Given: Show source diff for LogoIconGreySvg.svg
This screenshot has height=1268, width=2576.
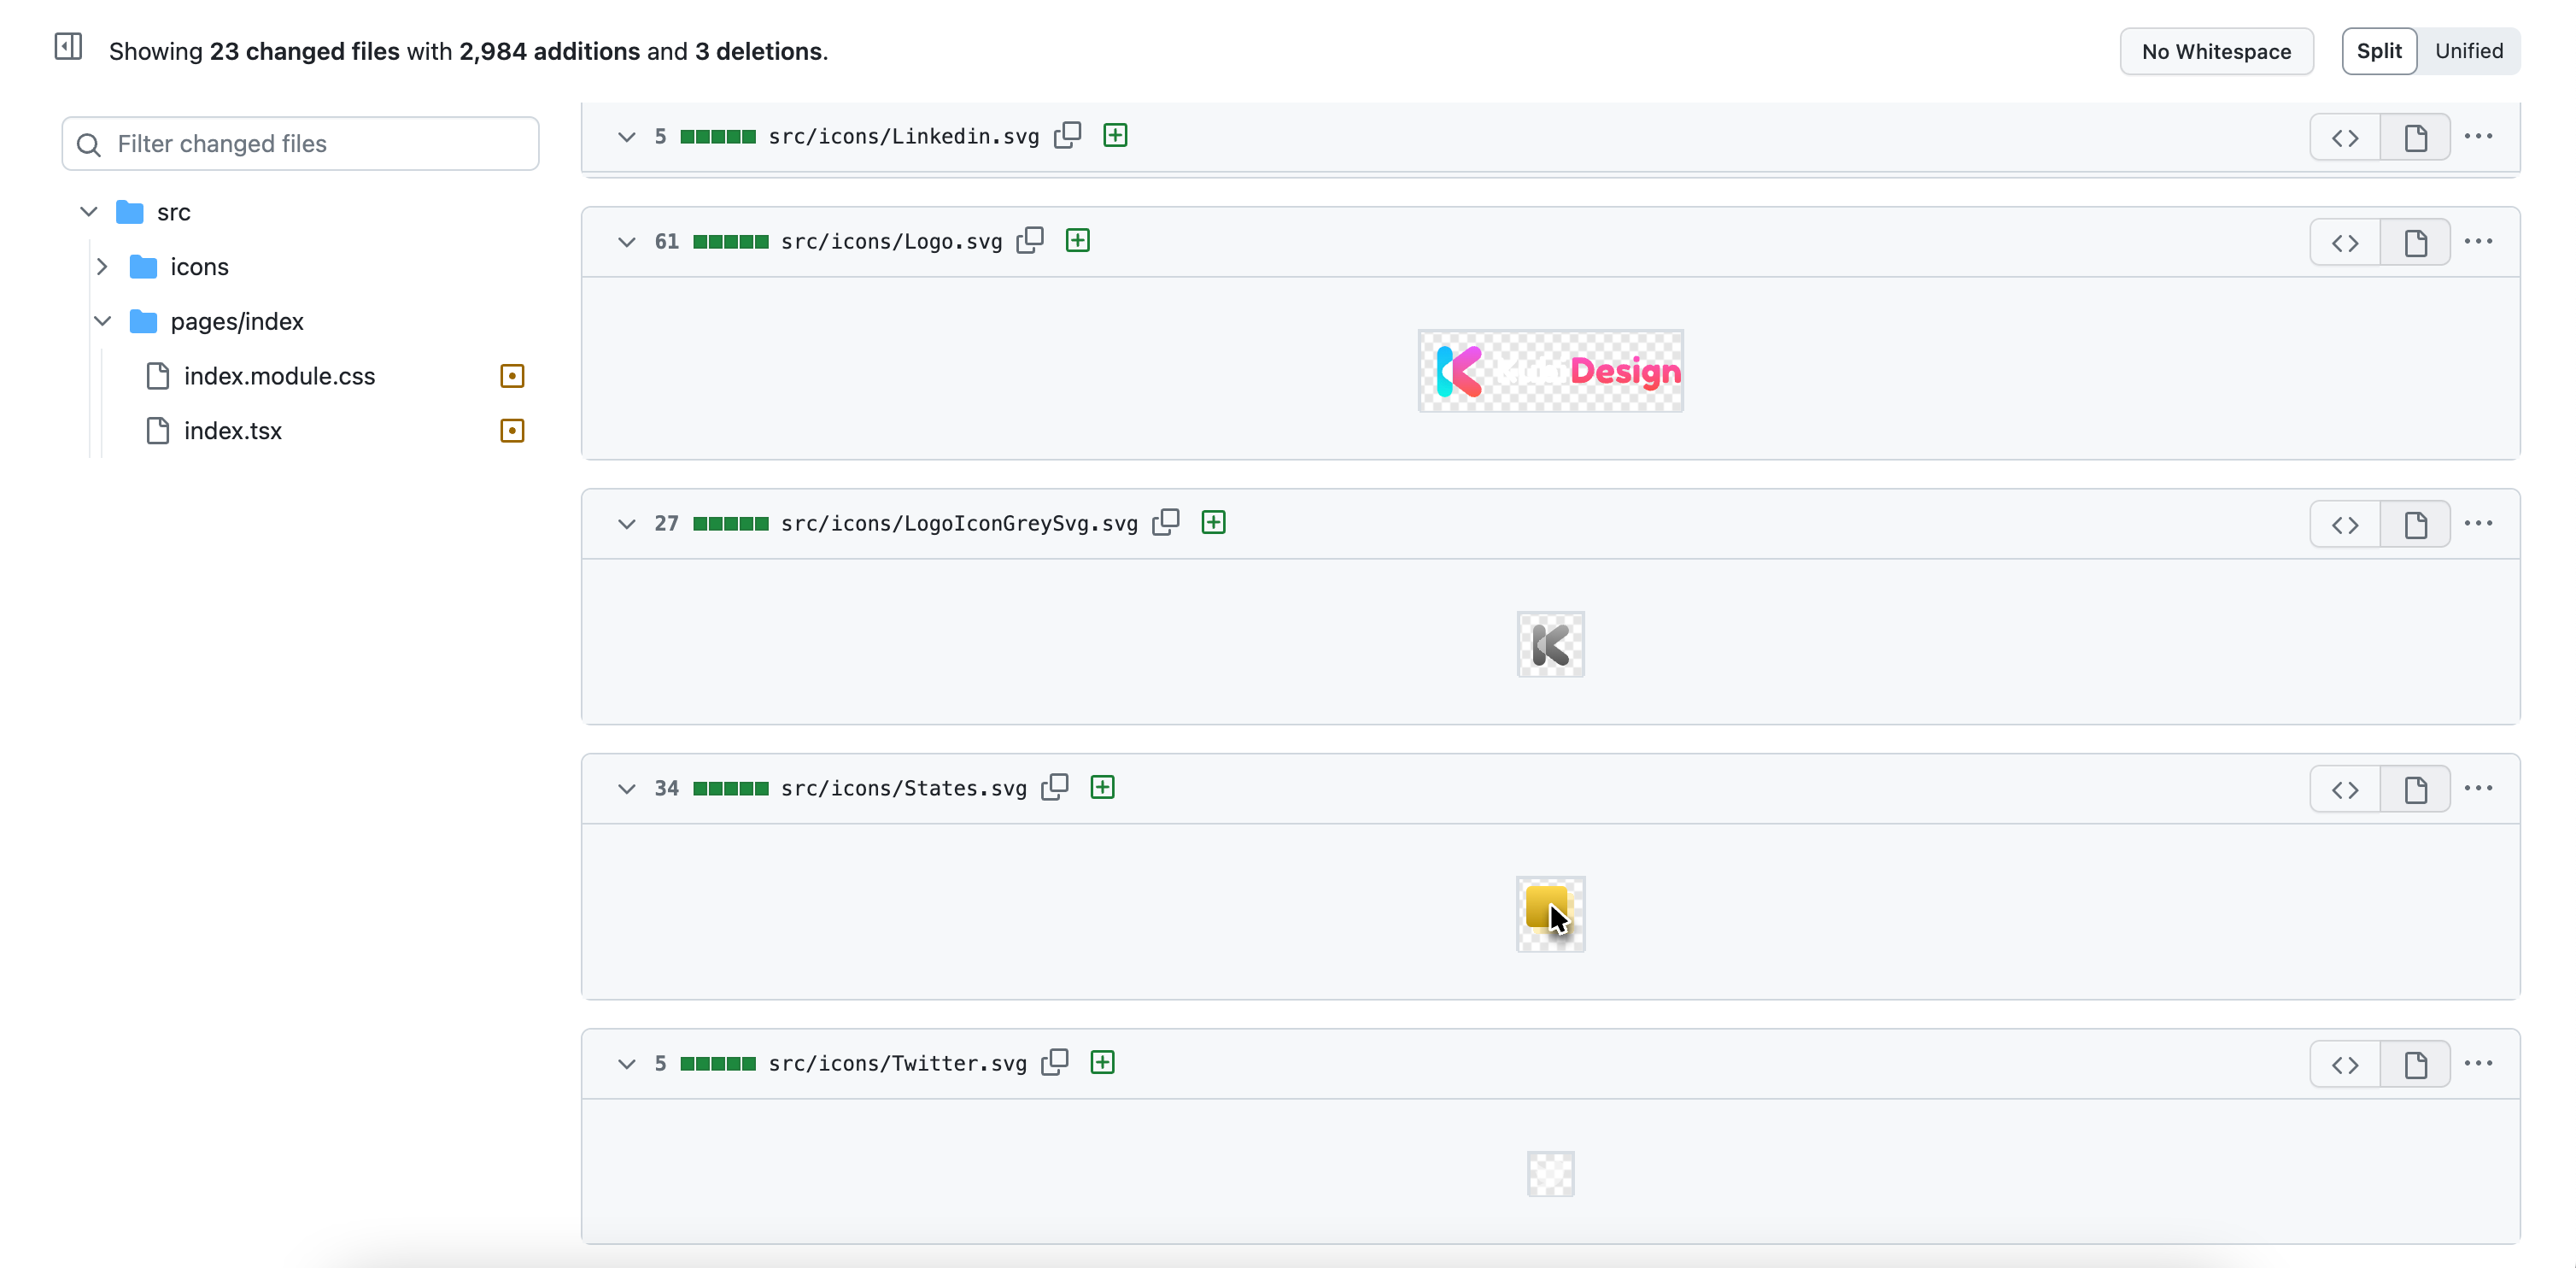Looking at the screenshot, I should point(2345,525).
